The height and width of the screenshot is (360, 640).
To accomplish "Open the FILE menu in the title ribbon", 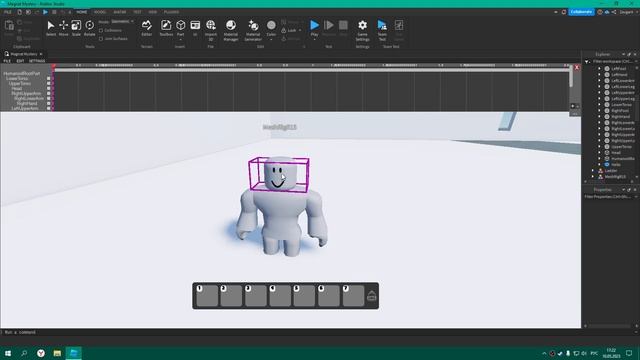I will (7, 12).
